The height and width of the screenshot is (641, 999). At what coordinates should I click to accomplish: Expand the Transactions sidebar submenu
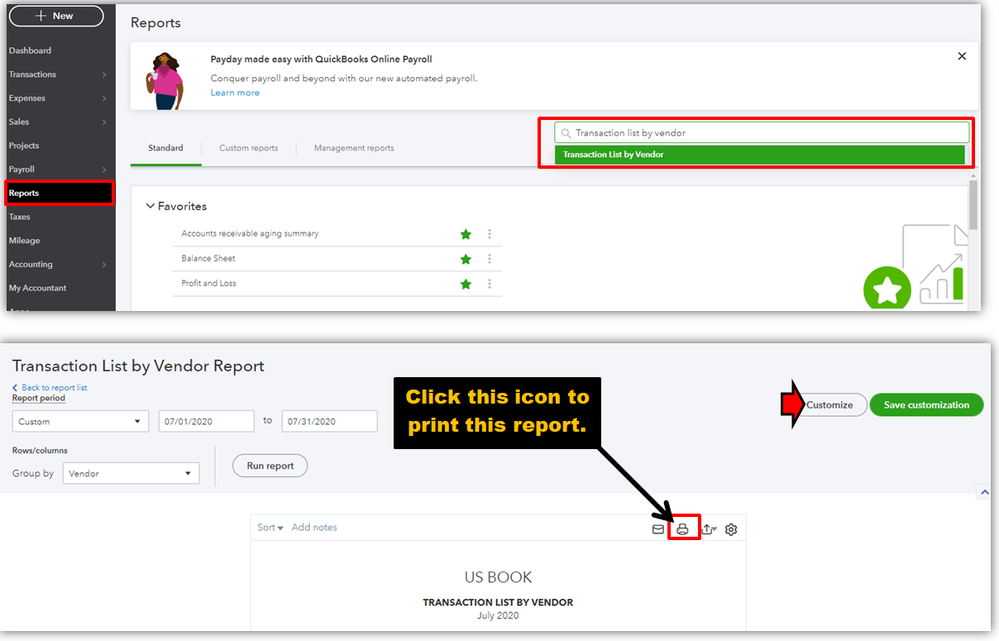point(104,75)
